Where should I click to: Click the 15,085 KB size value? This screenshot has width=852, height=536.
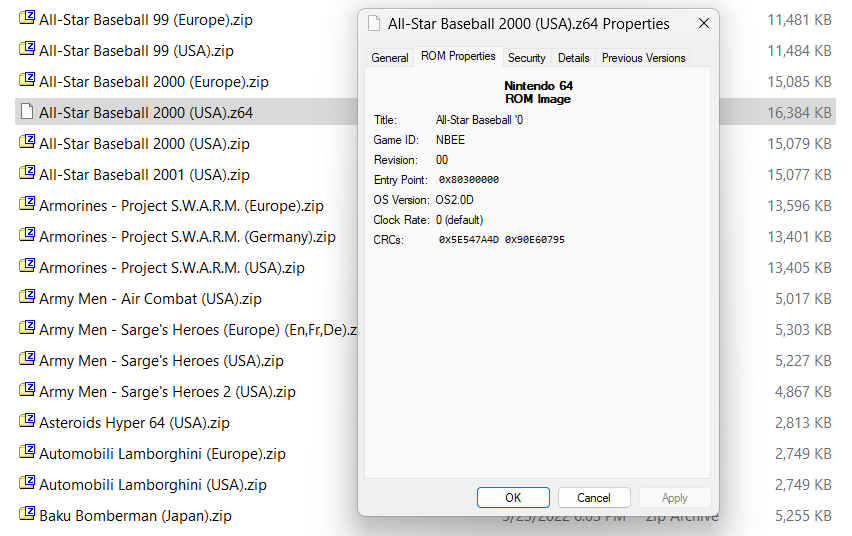pyautogui.click(x=799, y=82)
